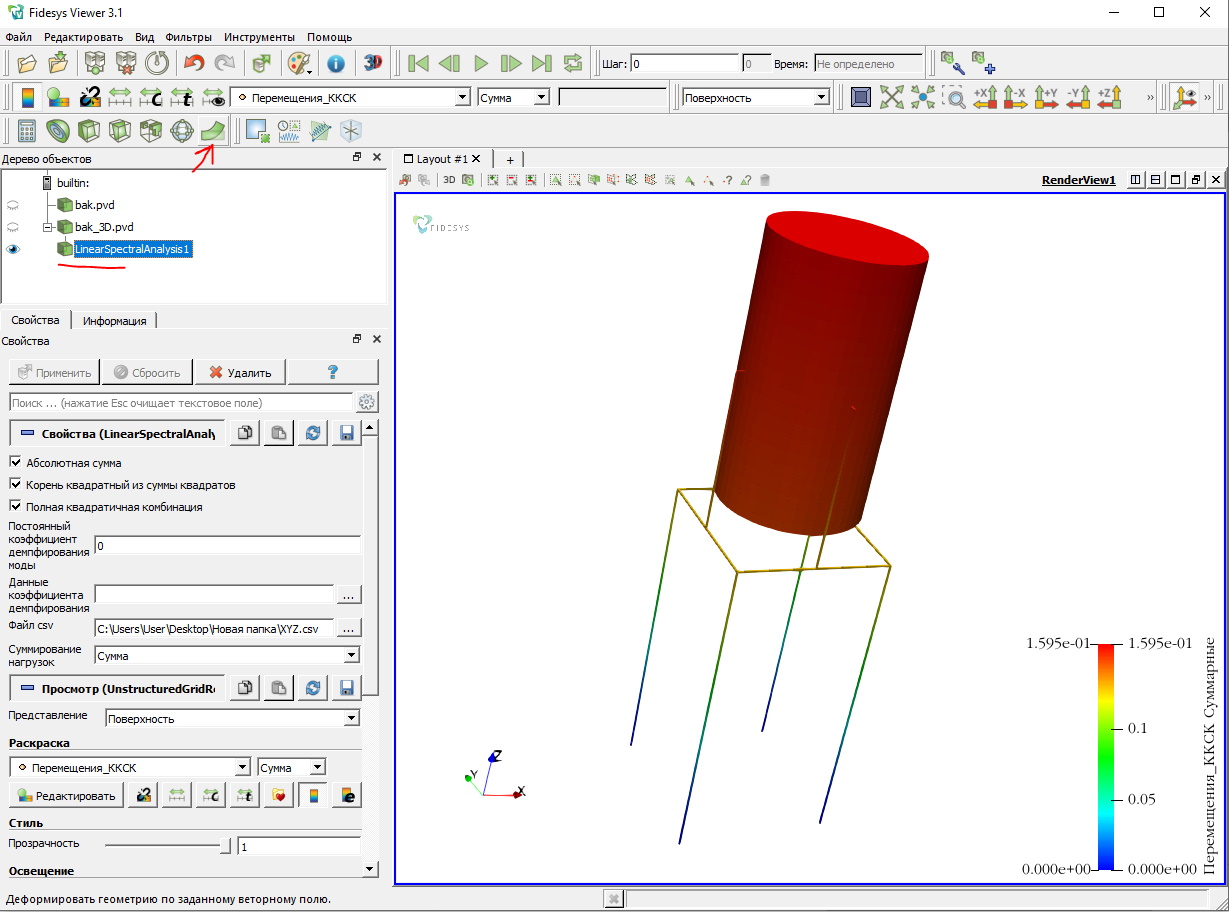Open Суммирование нагрузок dropdown

[227, 656]
